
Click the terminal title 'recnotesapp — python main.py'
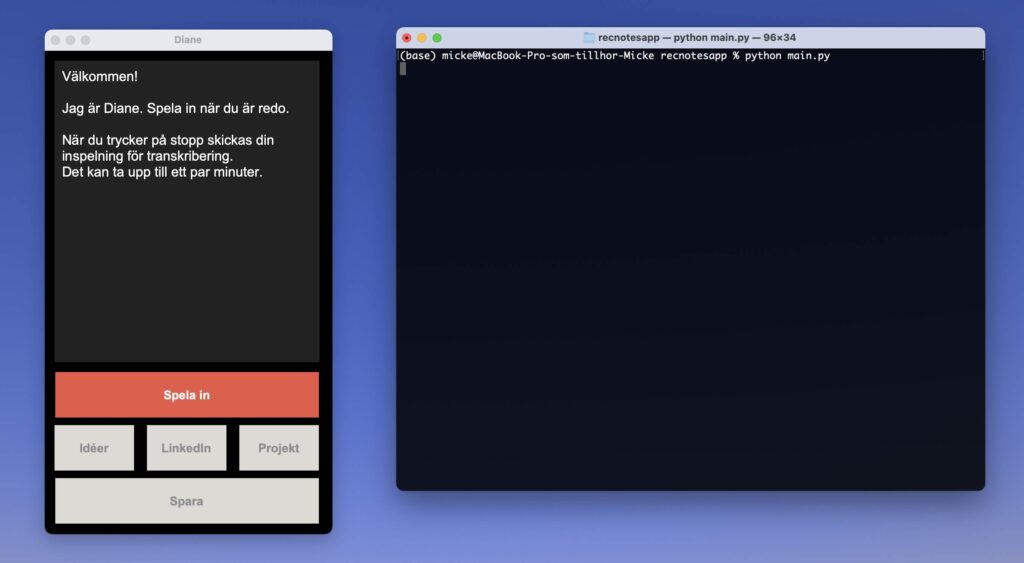tap(697, 38)
